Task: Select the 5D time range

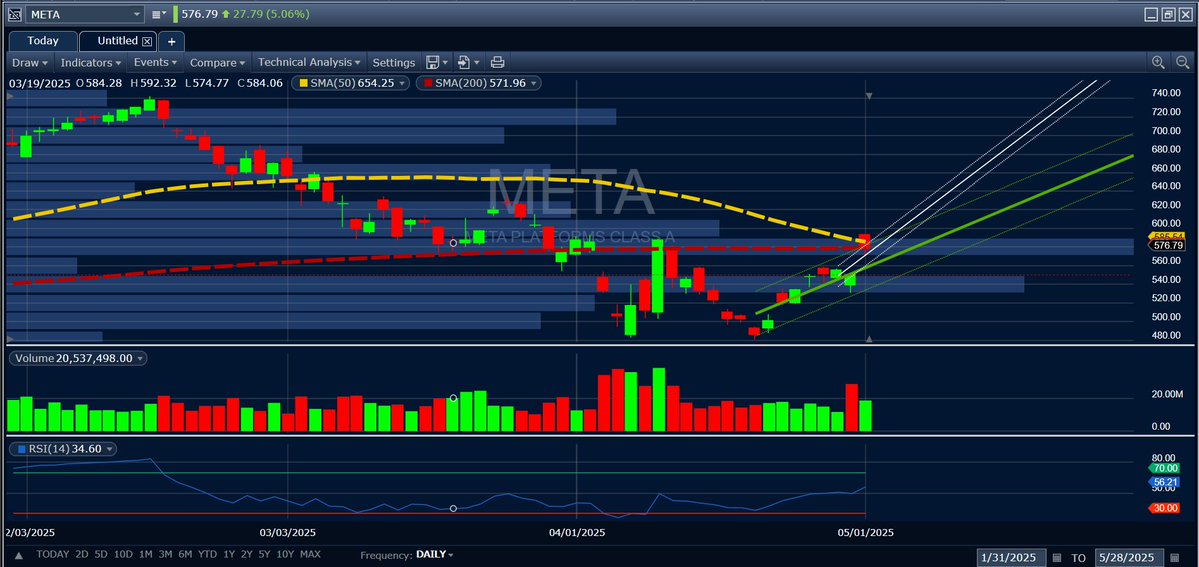Action: pyautogui.click(x=102, y=554)
